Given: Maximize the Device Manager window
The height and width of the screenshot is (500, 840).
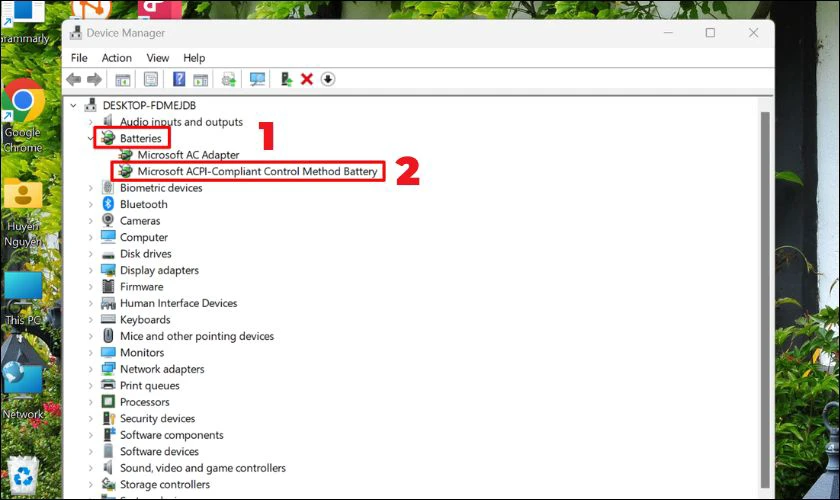Looking at the screenshot, I should pos(710,33).
